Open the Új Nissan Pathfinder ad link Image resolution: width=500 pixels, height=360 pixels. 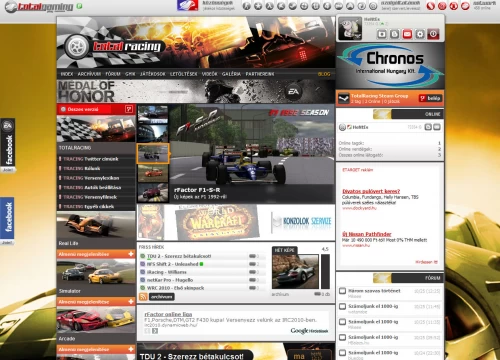click(367, 234)
